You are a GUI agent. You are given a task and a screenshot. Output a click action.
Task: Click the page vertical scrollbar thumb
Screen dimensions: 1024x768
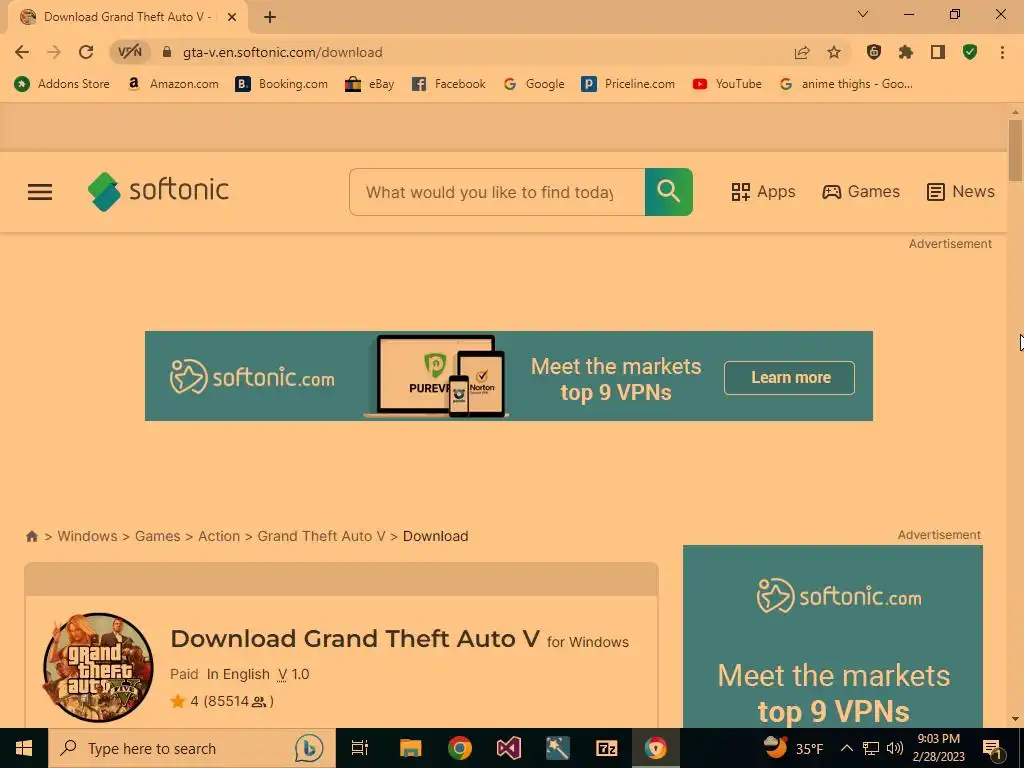point(1015,150)
